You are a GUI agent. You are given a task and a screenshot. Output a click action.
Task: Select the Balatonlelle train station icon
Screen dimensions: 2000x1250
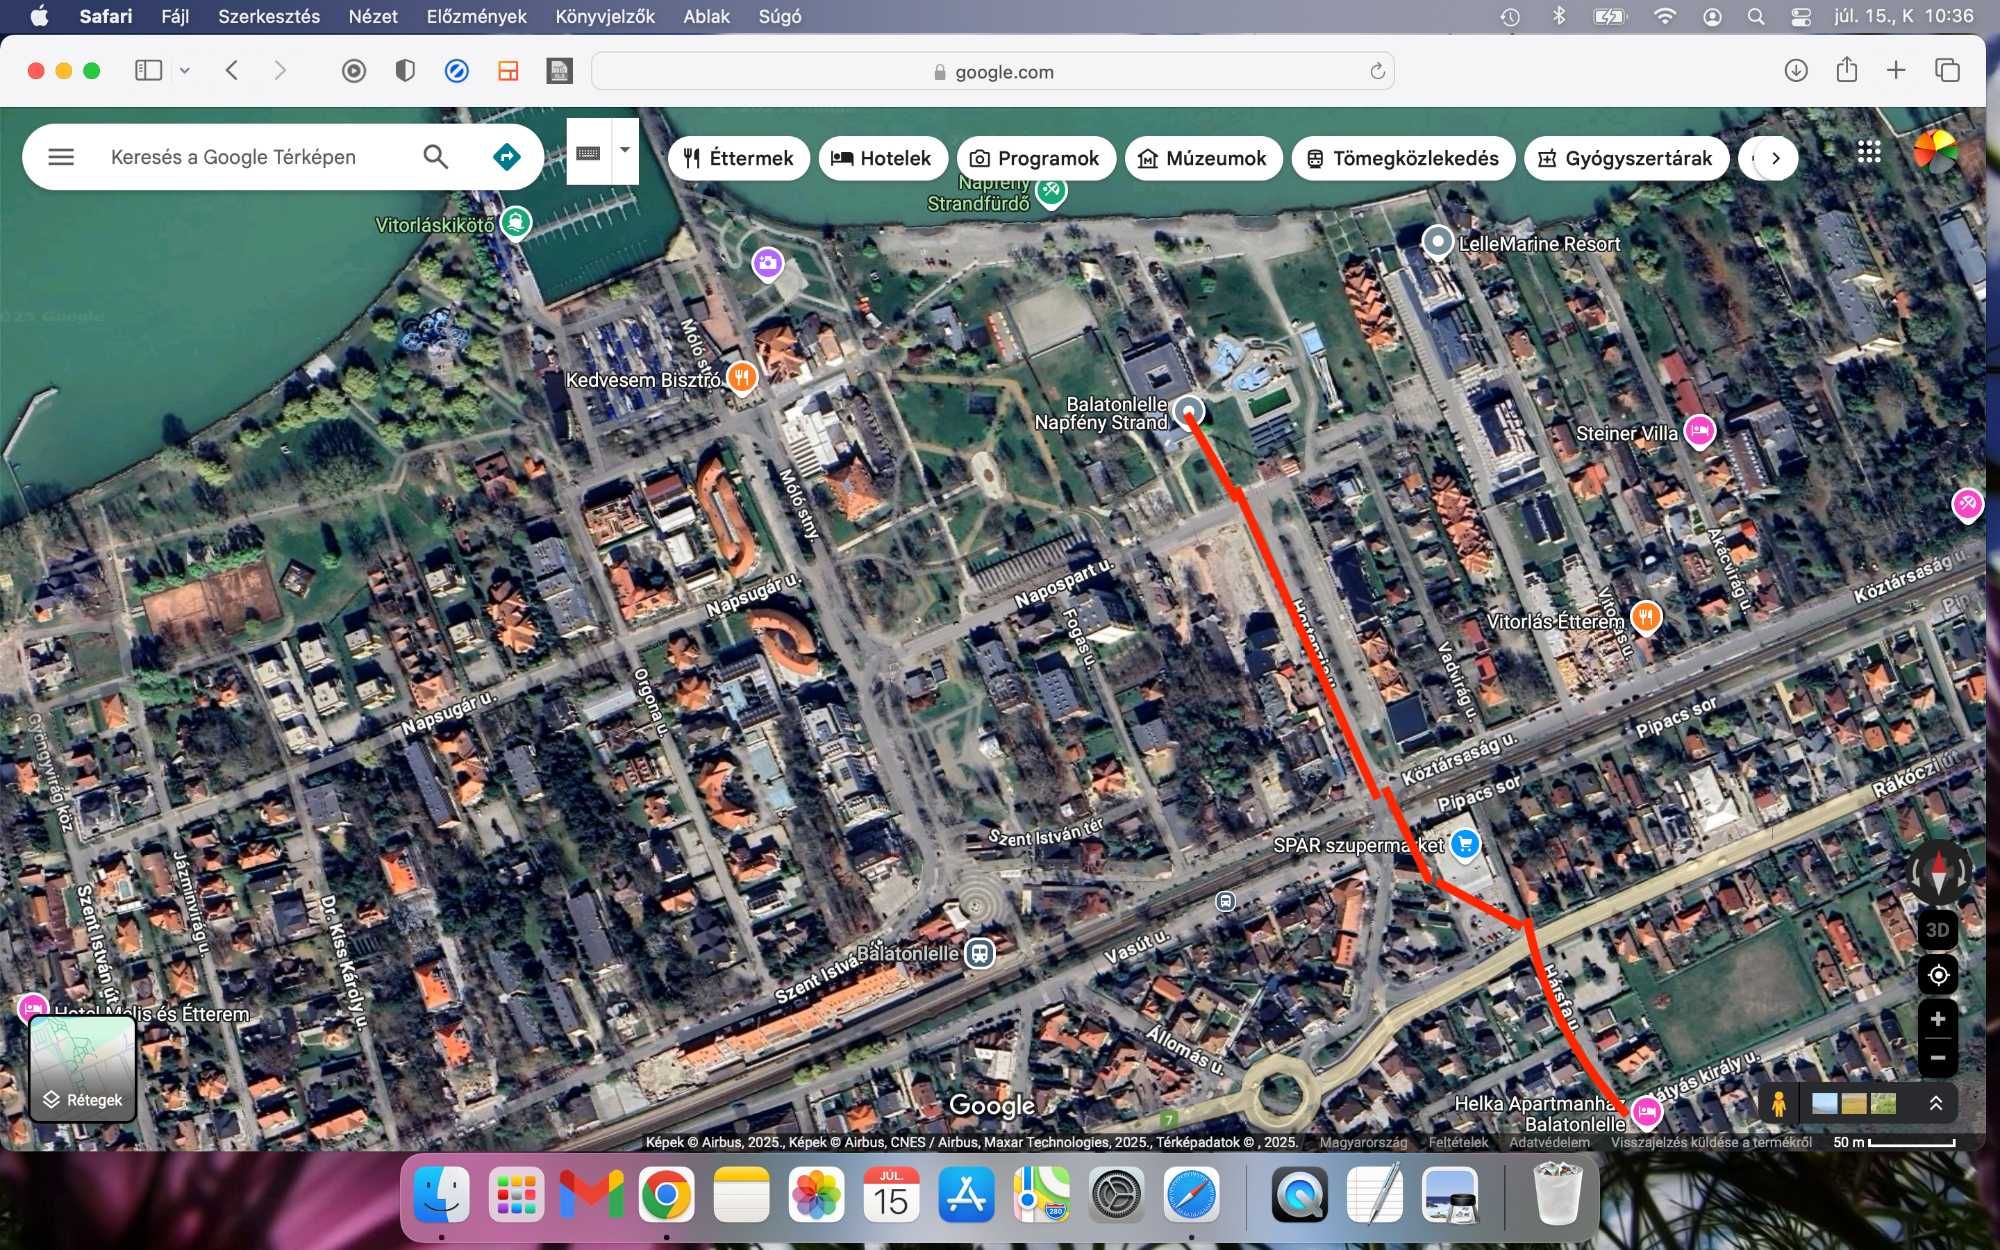pyautogui.click(x=980, y=953)
